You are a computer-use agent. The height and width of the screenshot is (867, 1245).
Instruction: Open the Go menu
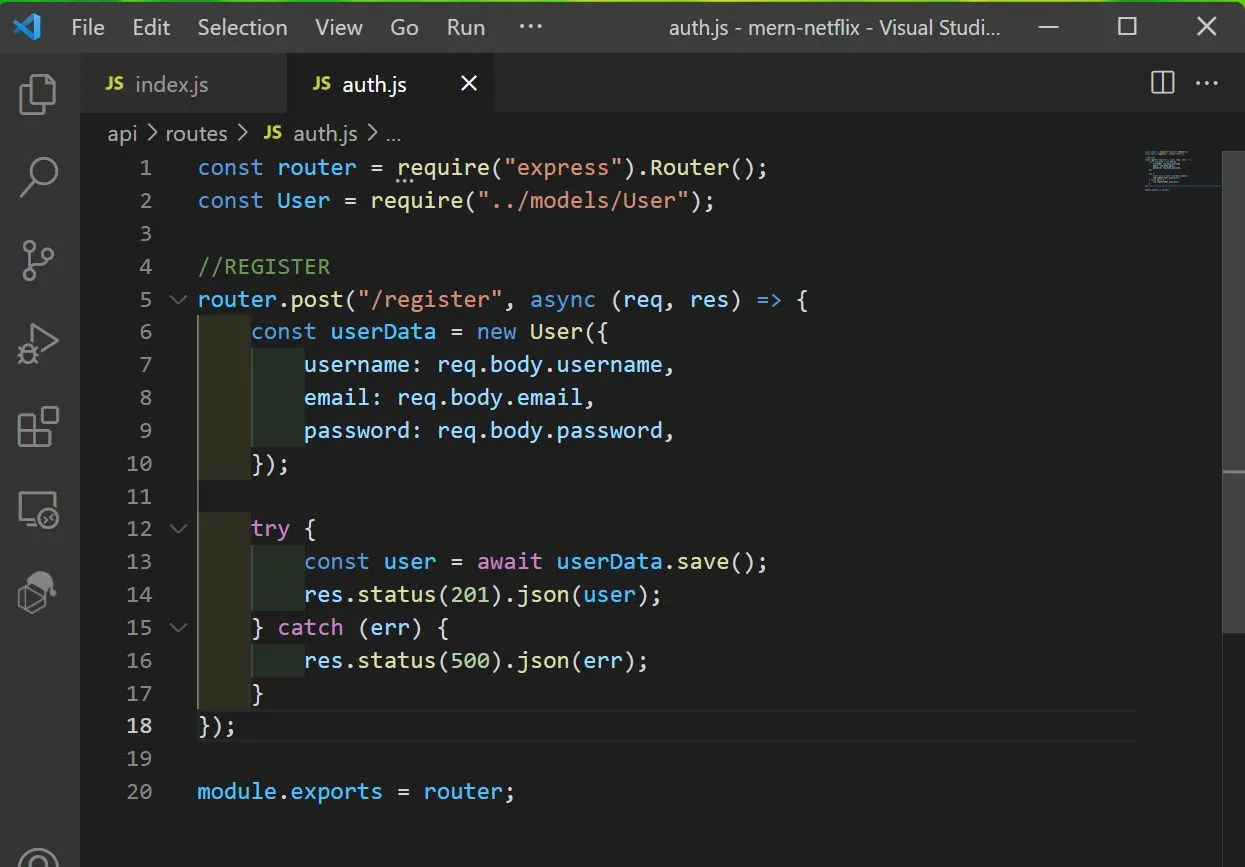(404, 27)
